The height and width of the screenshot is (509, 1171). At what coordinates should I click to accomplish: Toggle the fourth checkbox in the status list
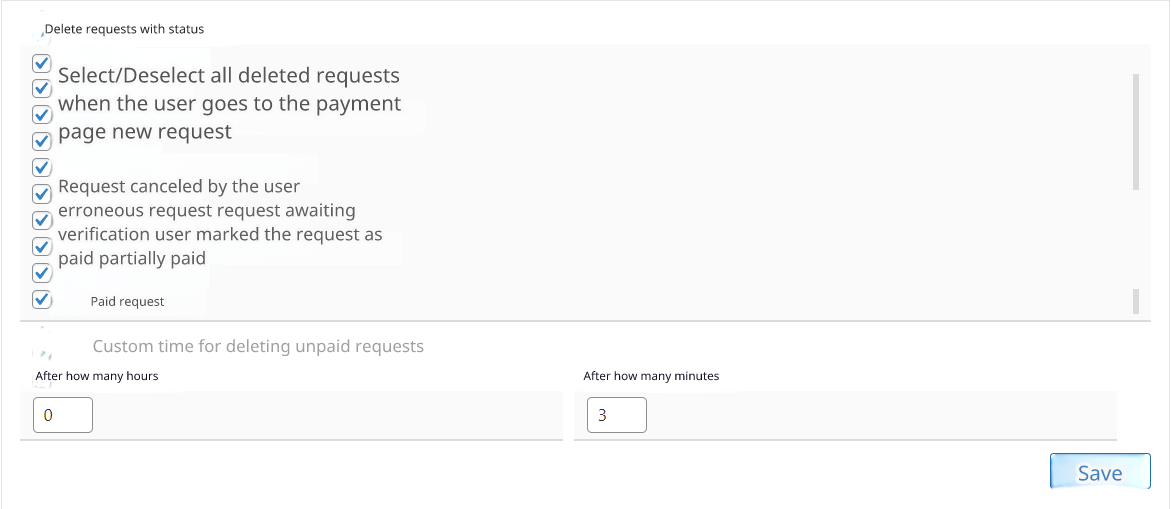[42, 141]
